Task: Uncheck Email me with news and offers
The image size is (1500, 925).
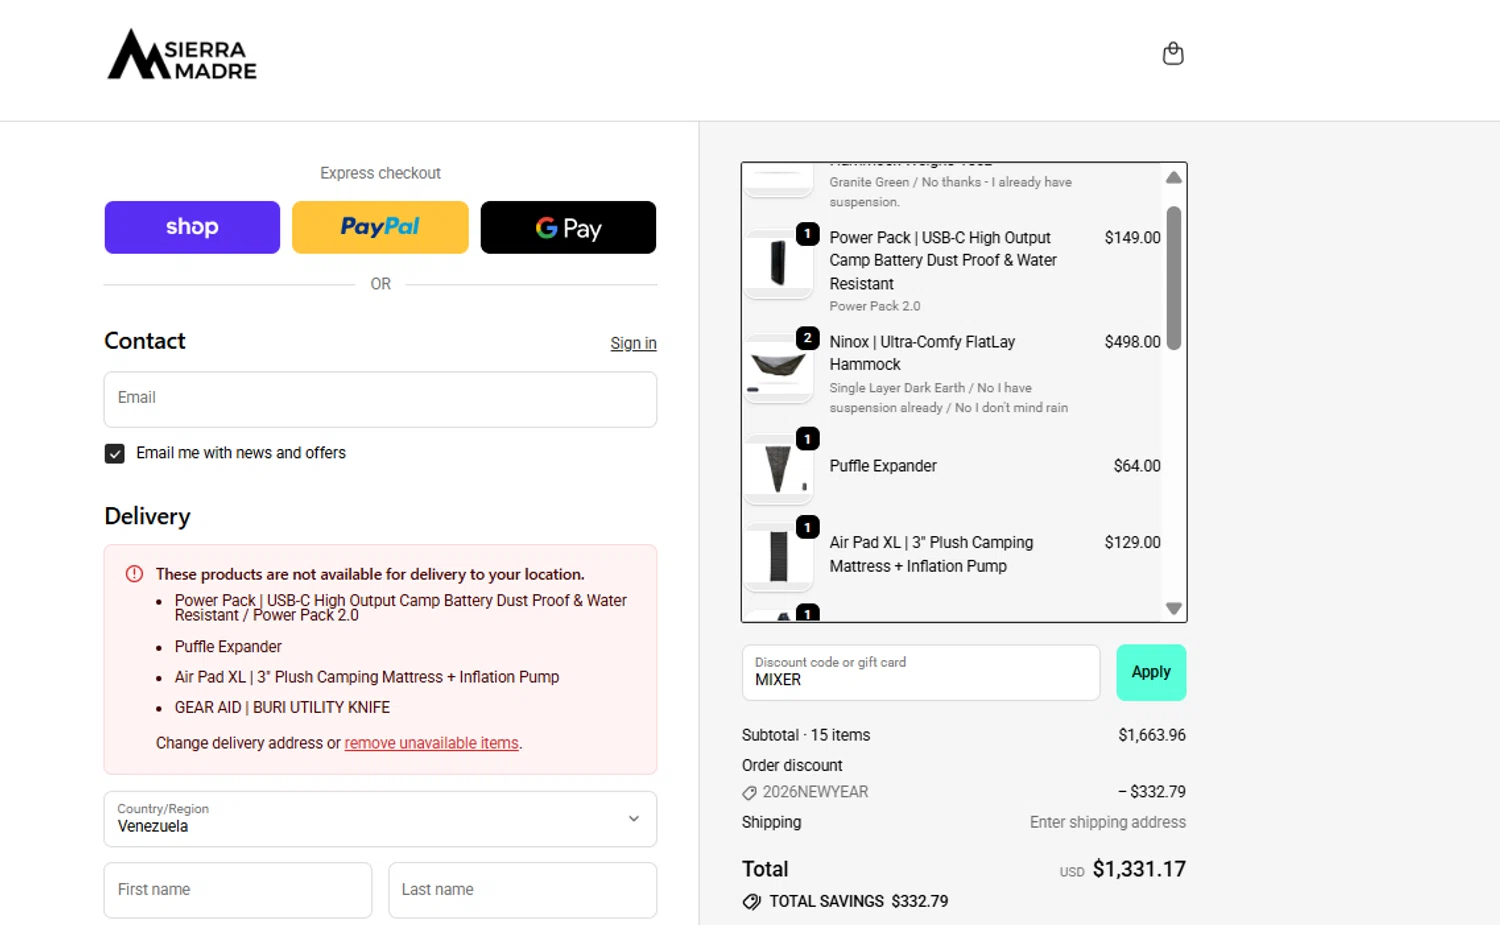Action: pyautogui.click(x=115, y=454)
